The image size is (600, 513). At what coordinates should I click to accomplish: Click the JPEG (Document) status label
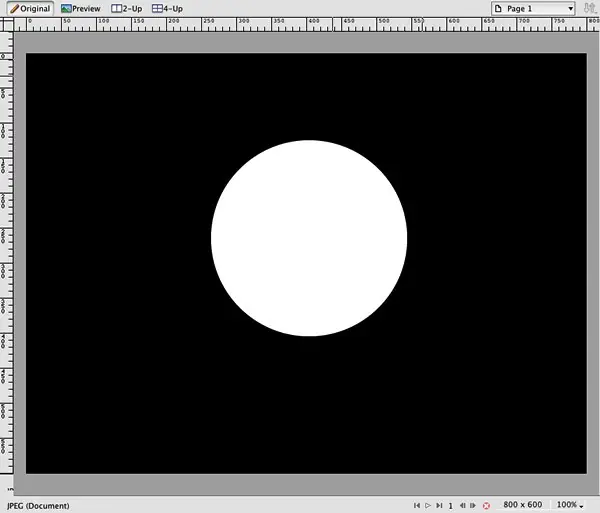pyautogui.click(x=36, y=505)
